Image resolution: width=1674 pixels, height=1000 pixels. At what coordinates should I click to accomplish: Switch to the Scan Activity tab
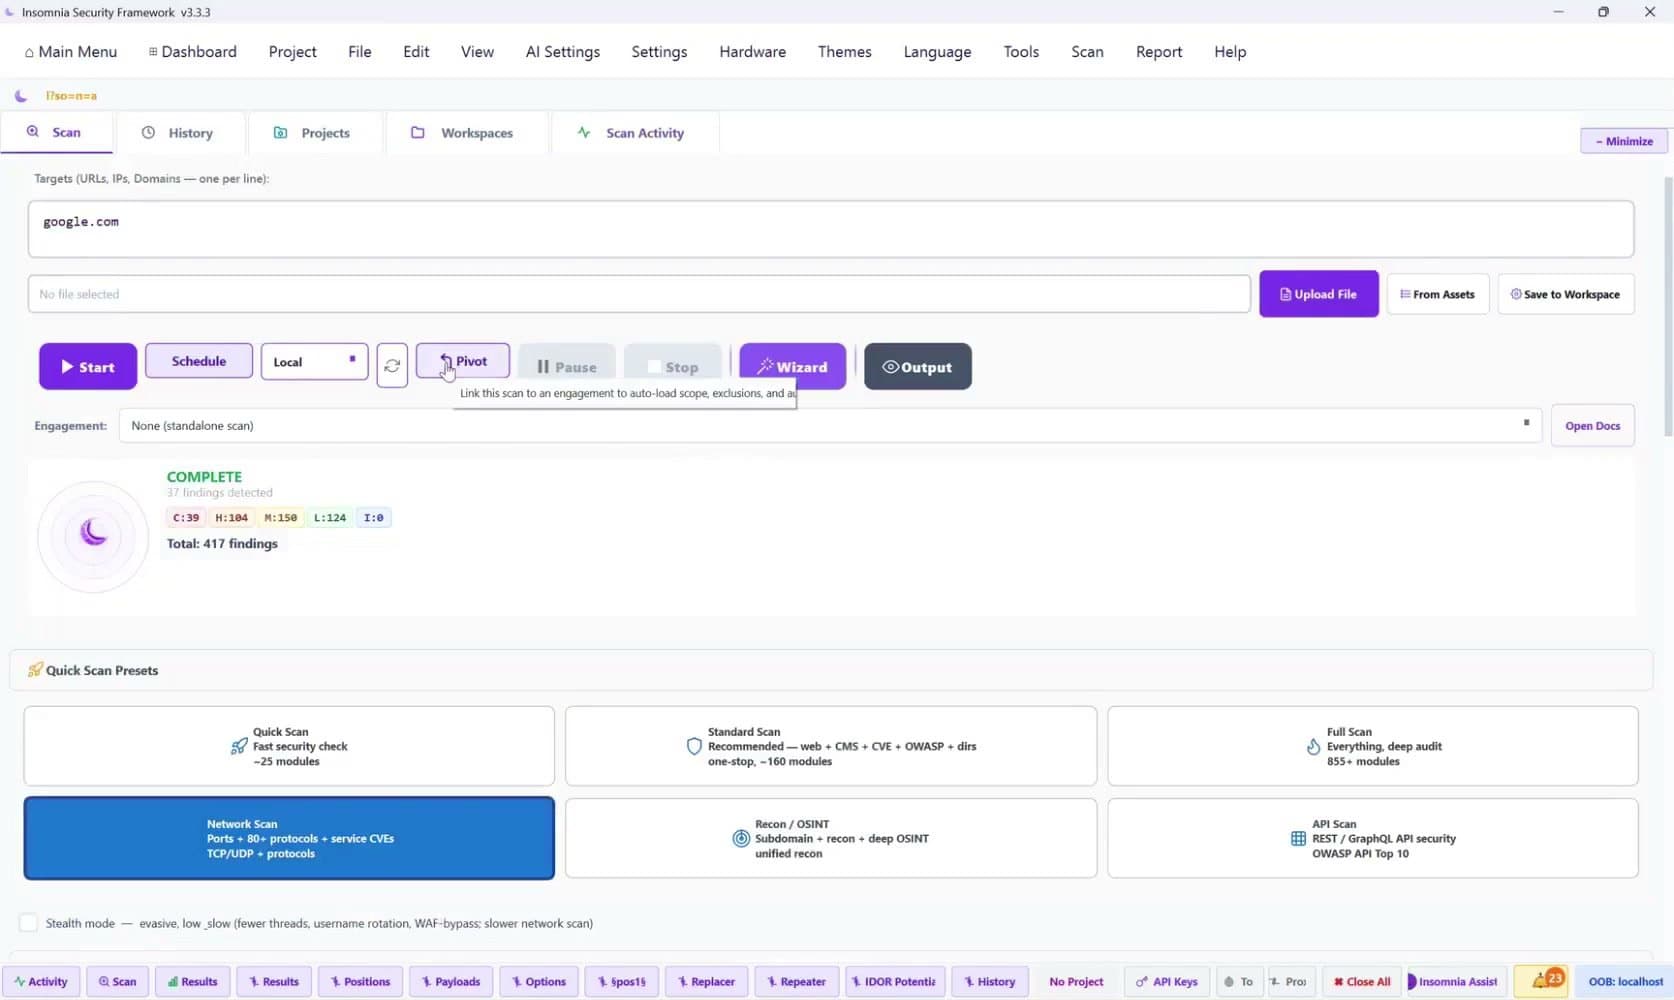634,133
